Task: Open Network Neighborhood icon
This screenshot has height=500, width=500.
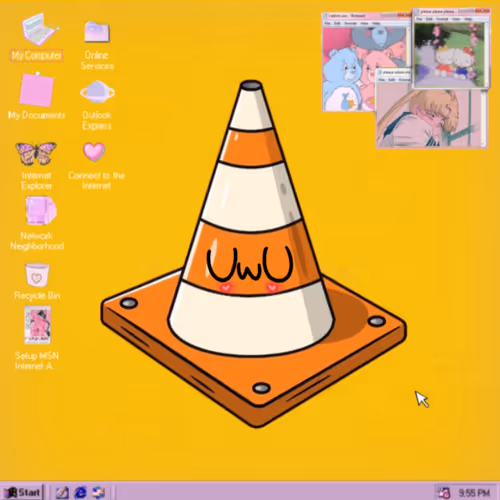Action: coord(41,210)
